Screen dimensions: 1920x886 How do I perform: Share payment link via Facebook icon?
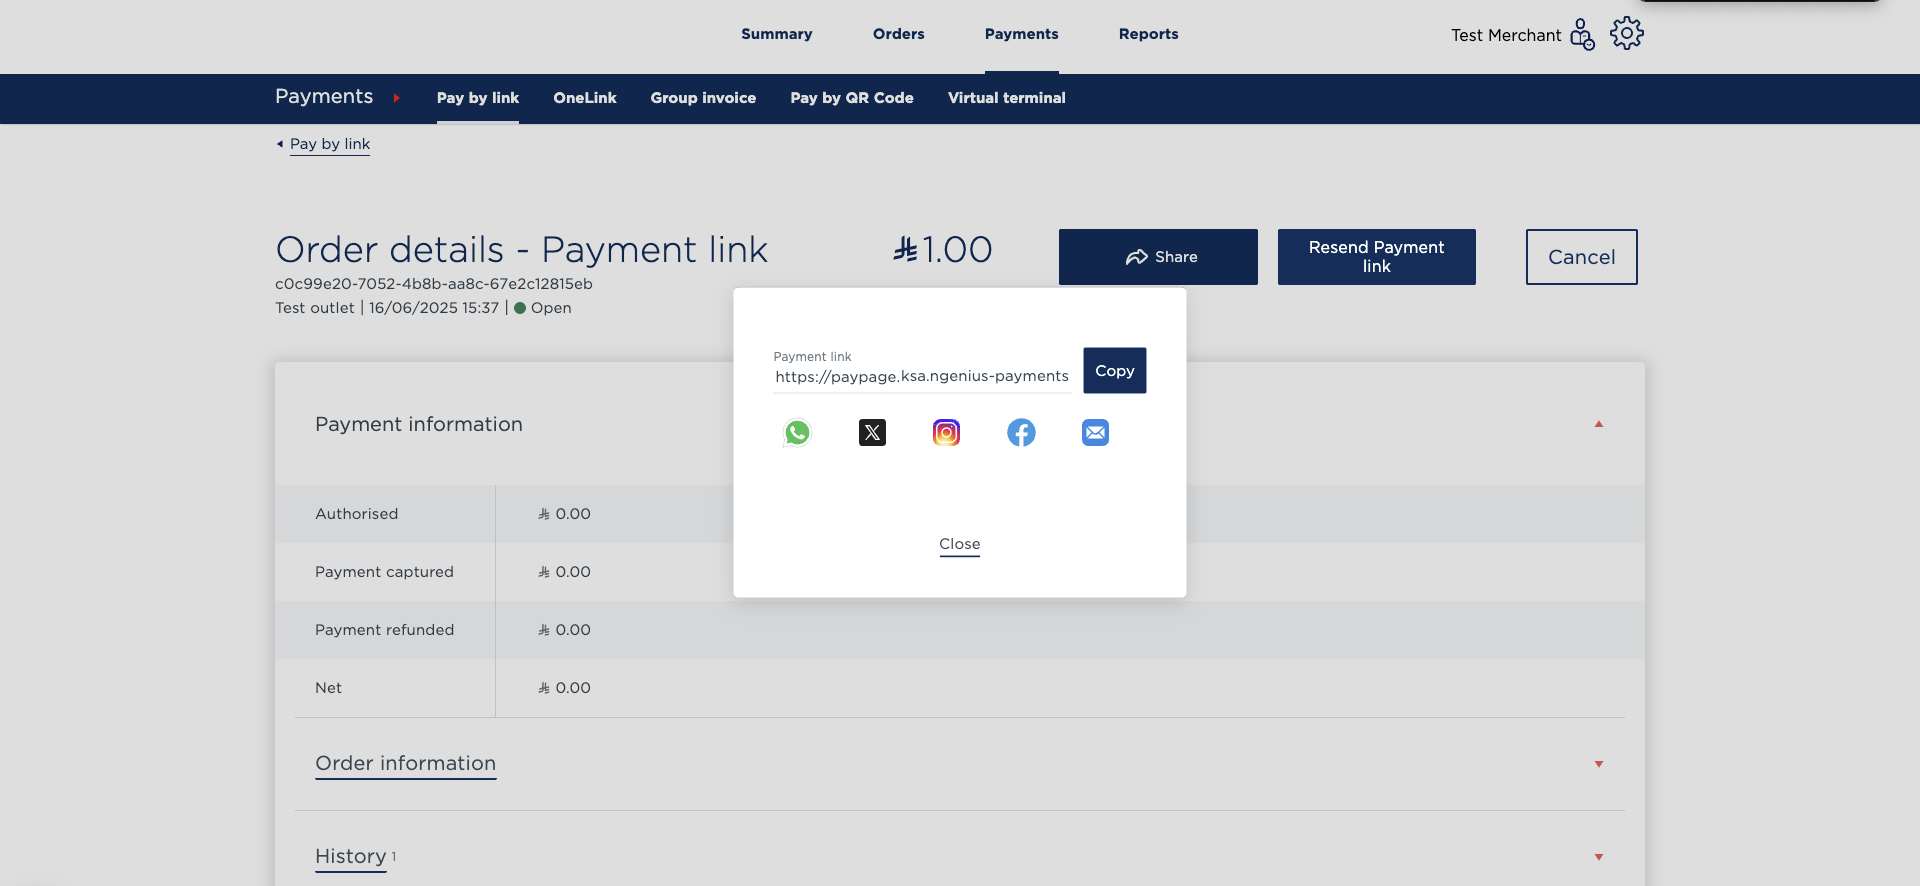click(1021, 433)
